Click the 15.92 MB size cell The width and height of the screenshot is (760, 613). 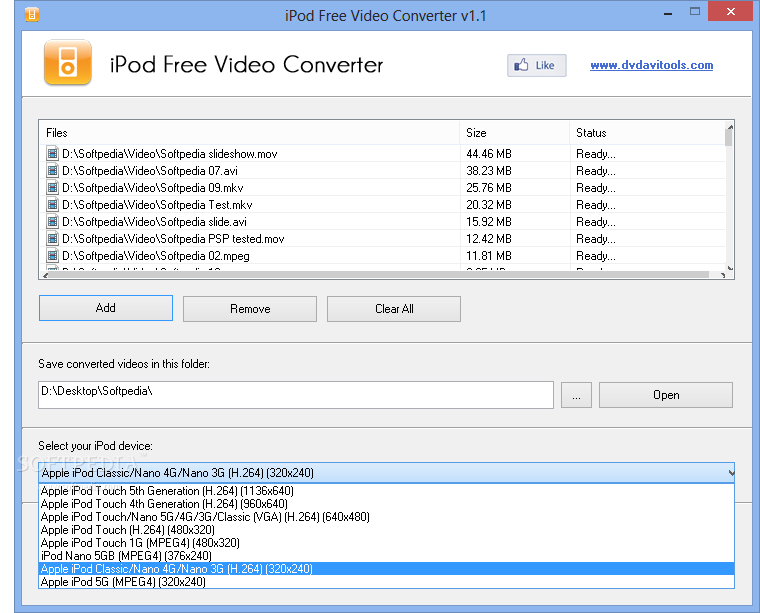click(489, 222)
